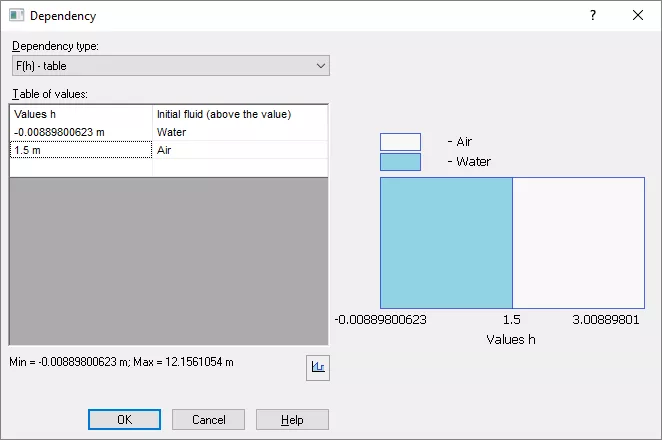
Task: Click the white Air legend swatch
Action: pyautogui.click(x=400, y=142)
